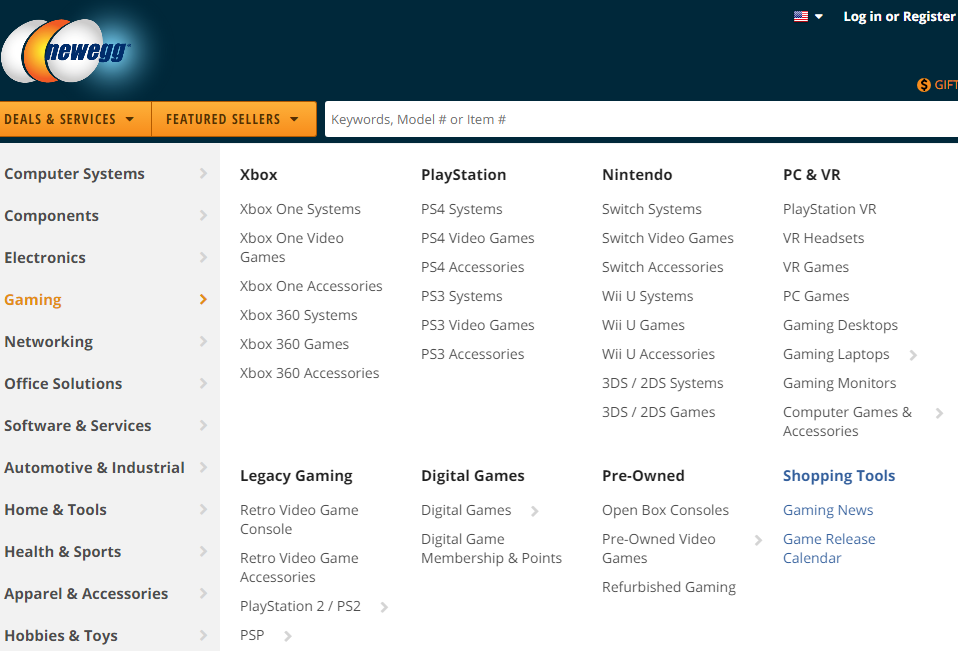Open Refurbished Gaming link

[x=669, y=587]
